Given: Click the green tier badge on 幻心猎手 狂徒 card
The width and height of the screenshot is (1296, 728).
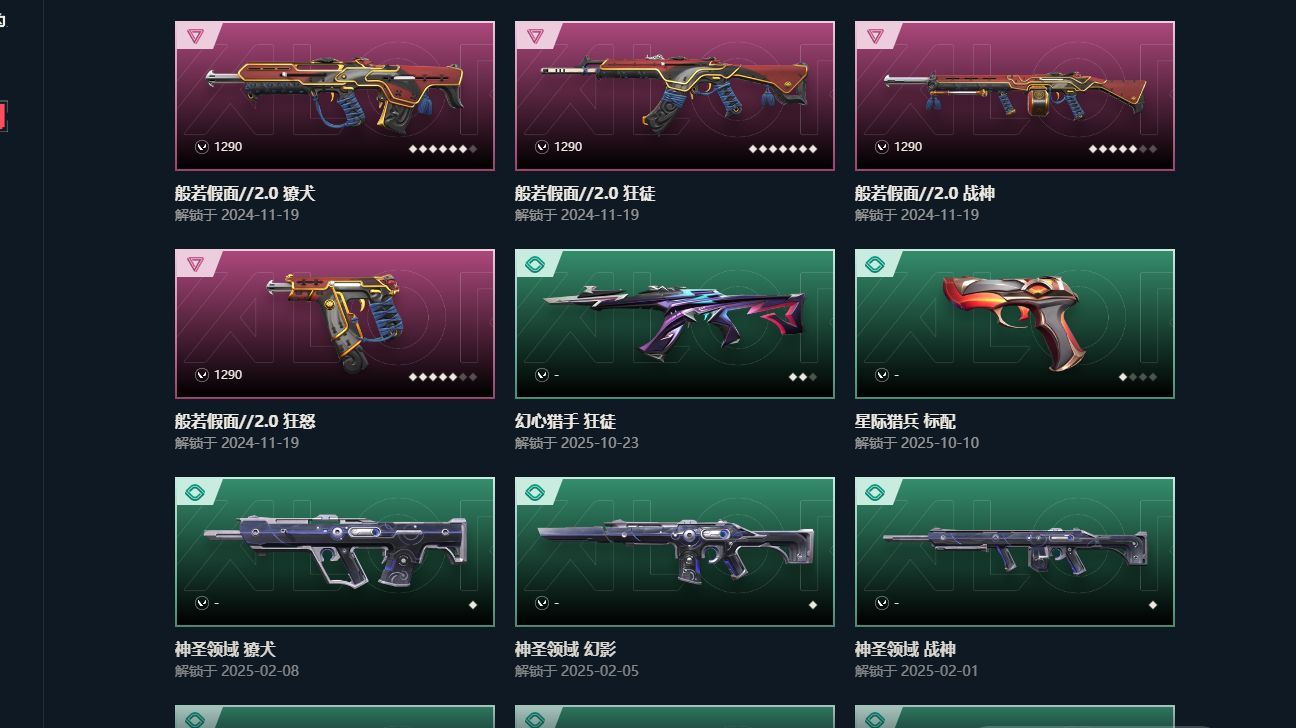Looking at the screenshot, I should click(x=535, y=264).
